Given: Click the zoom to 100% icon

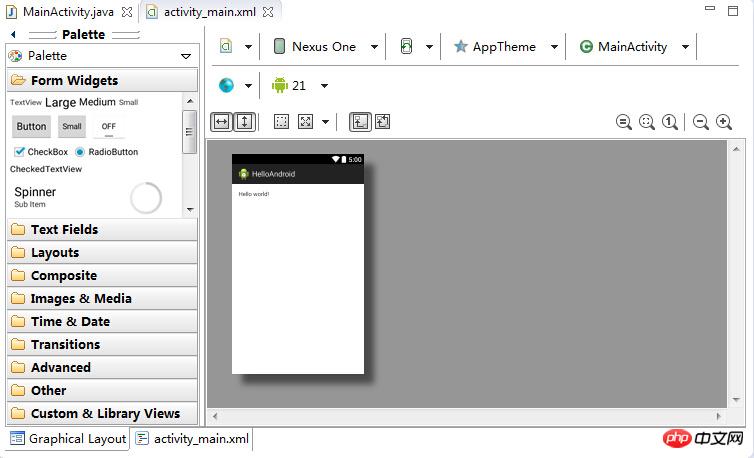Looking at the screenshot, I should pos(669,122).
